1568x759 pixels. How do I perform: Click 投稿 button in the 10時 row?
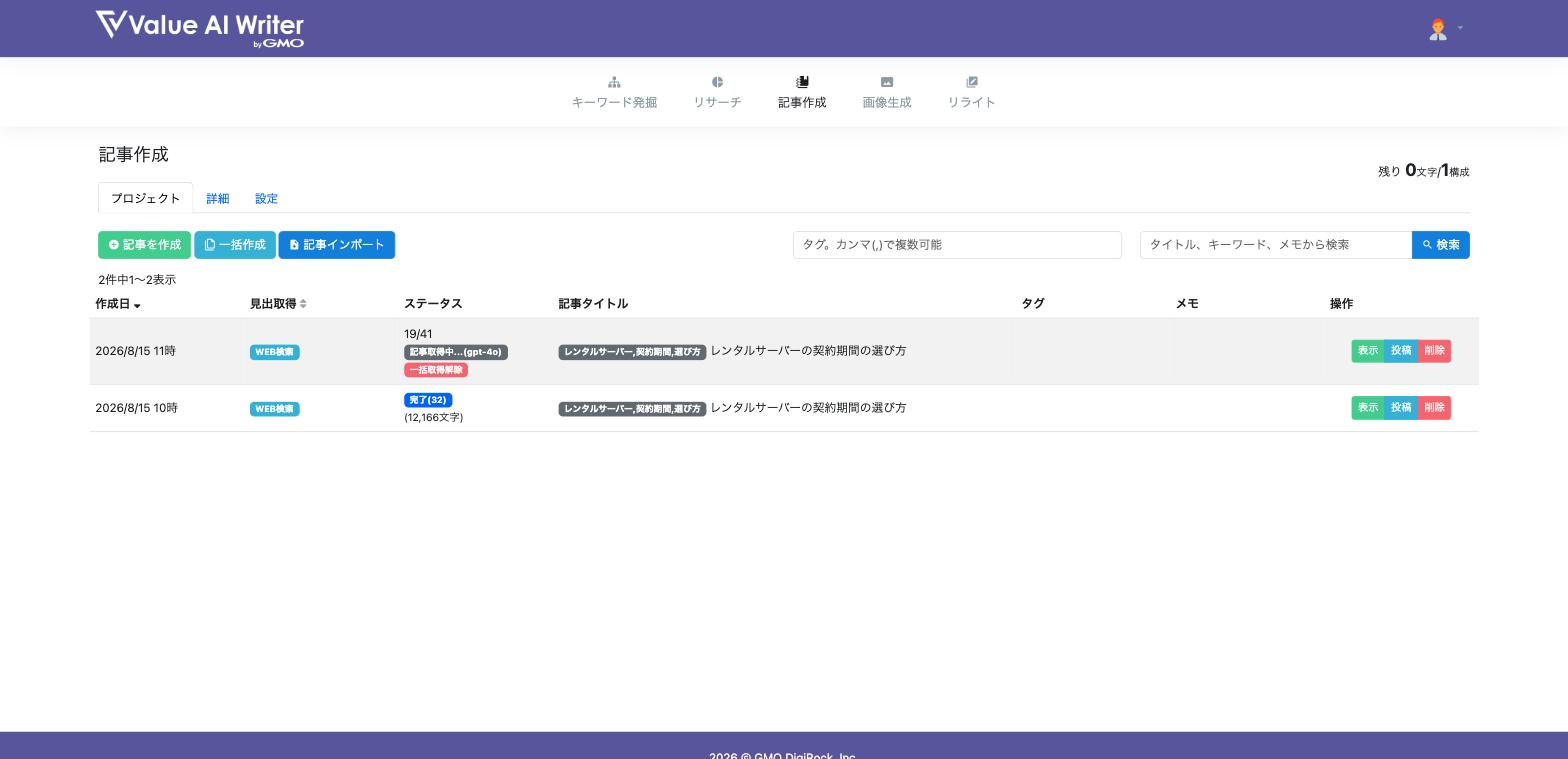pos(1401,408)
